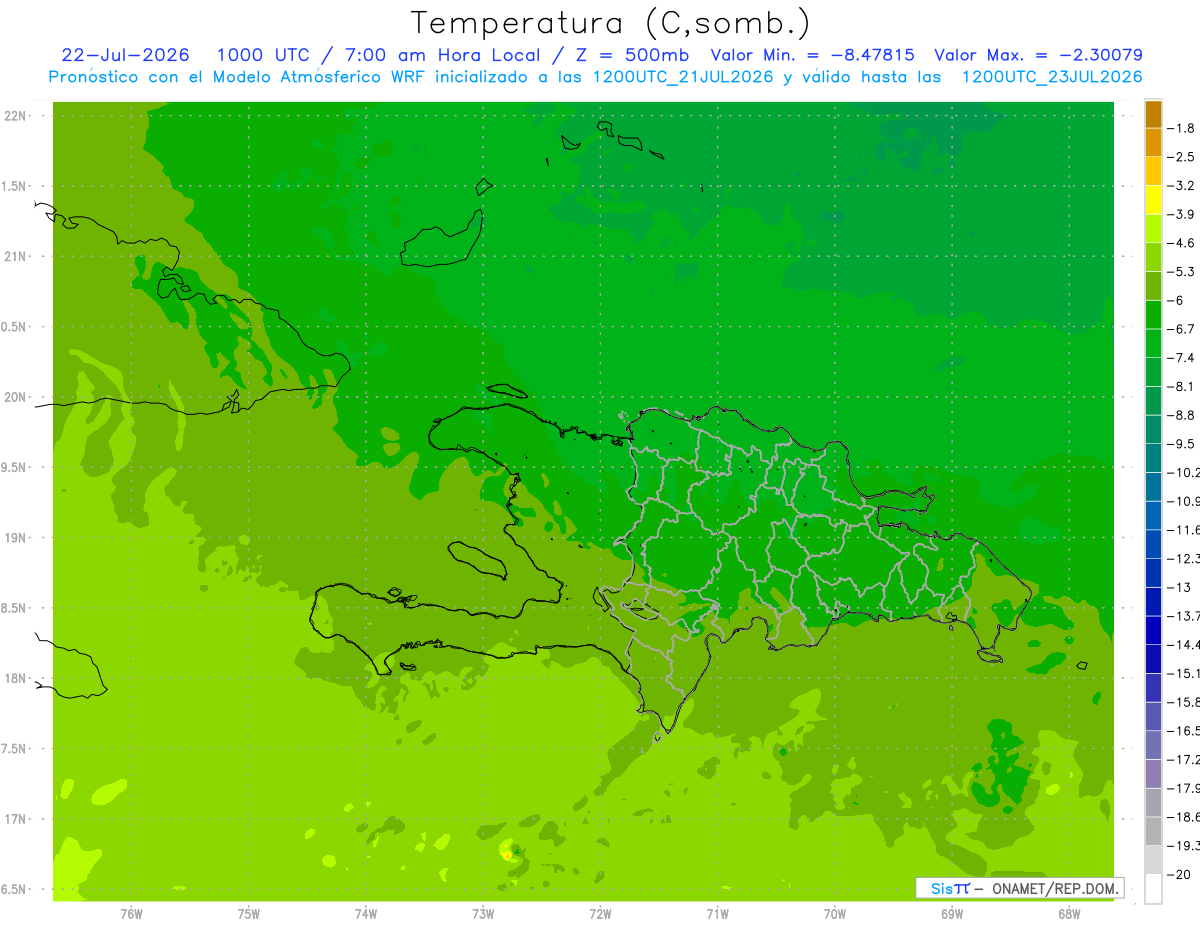Click the "20N" latitude label

pos(15,397)
